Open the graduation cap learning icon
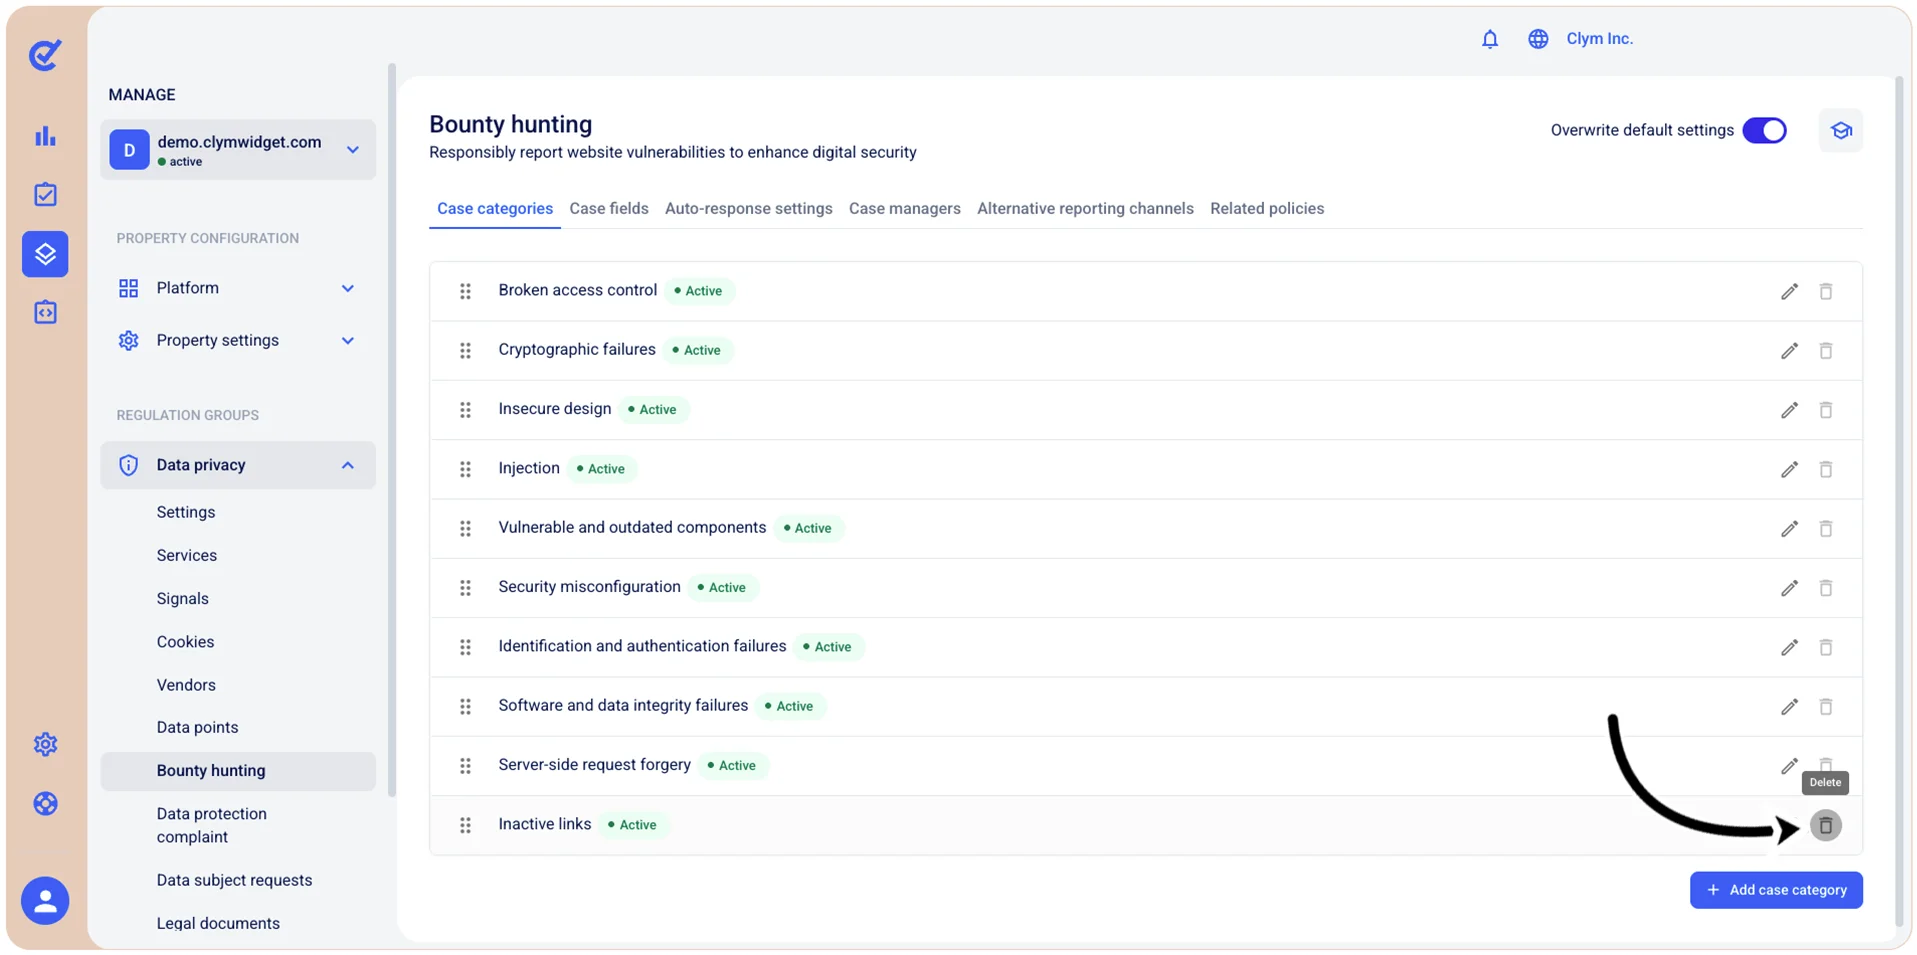The image size is (1917, 955). (1841, 130)
